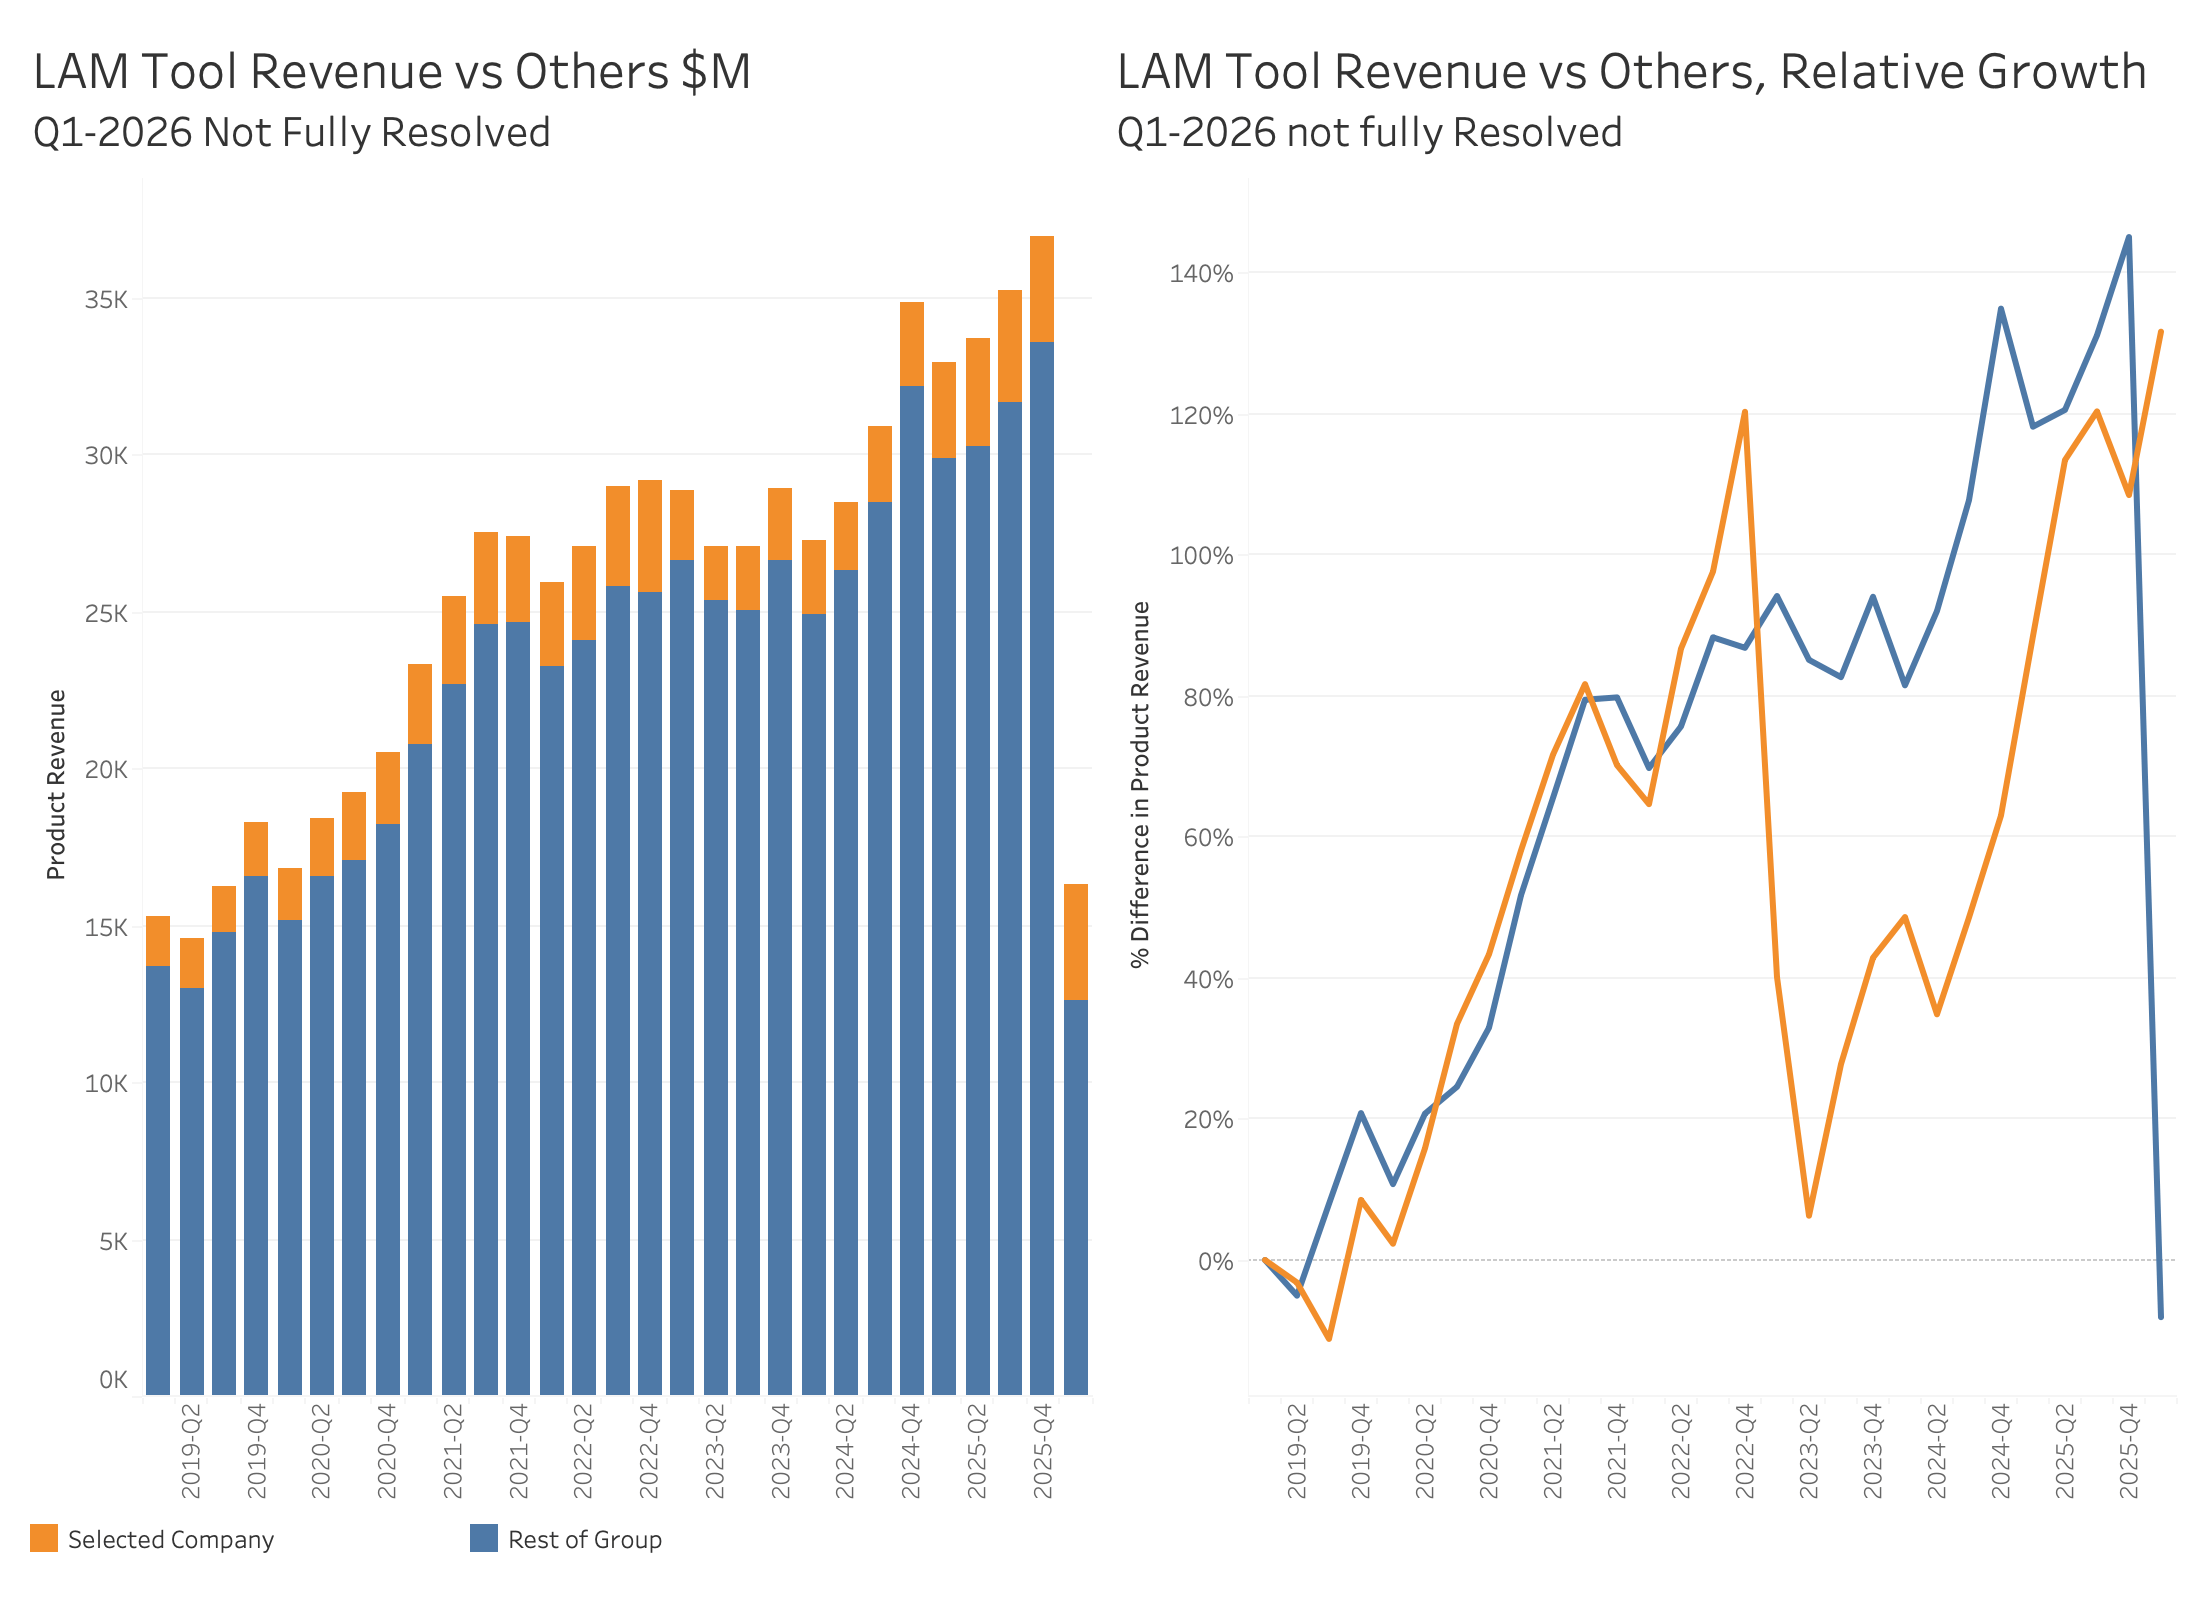This screenshot has width=2200, height=1600.
Task: Click the 2019-Q4 label under the bar chart
Action: pos(257,1451)
